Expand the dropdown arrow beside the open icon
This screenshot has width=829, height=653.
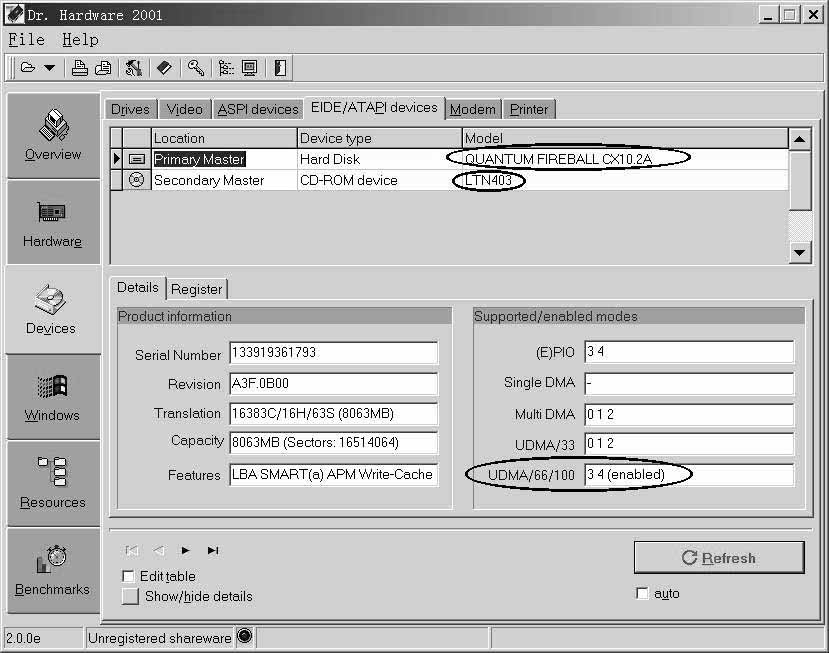click(49, 68)
